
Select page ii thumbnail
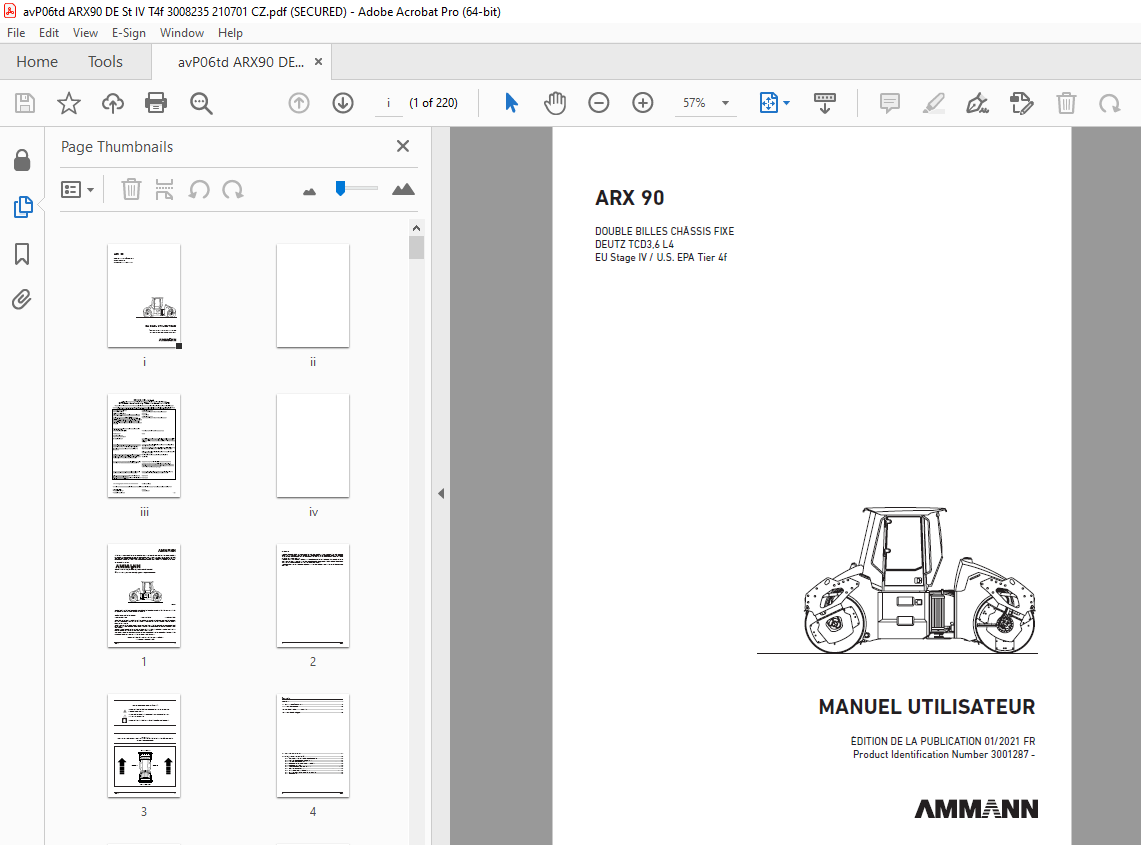click(x=313, y=295)
